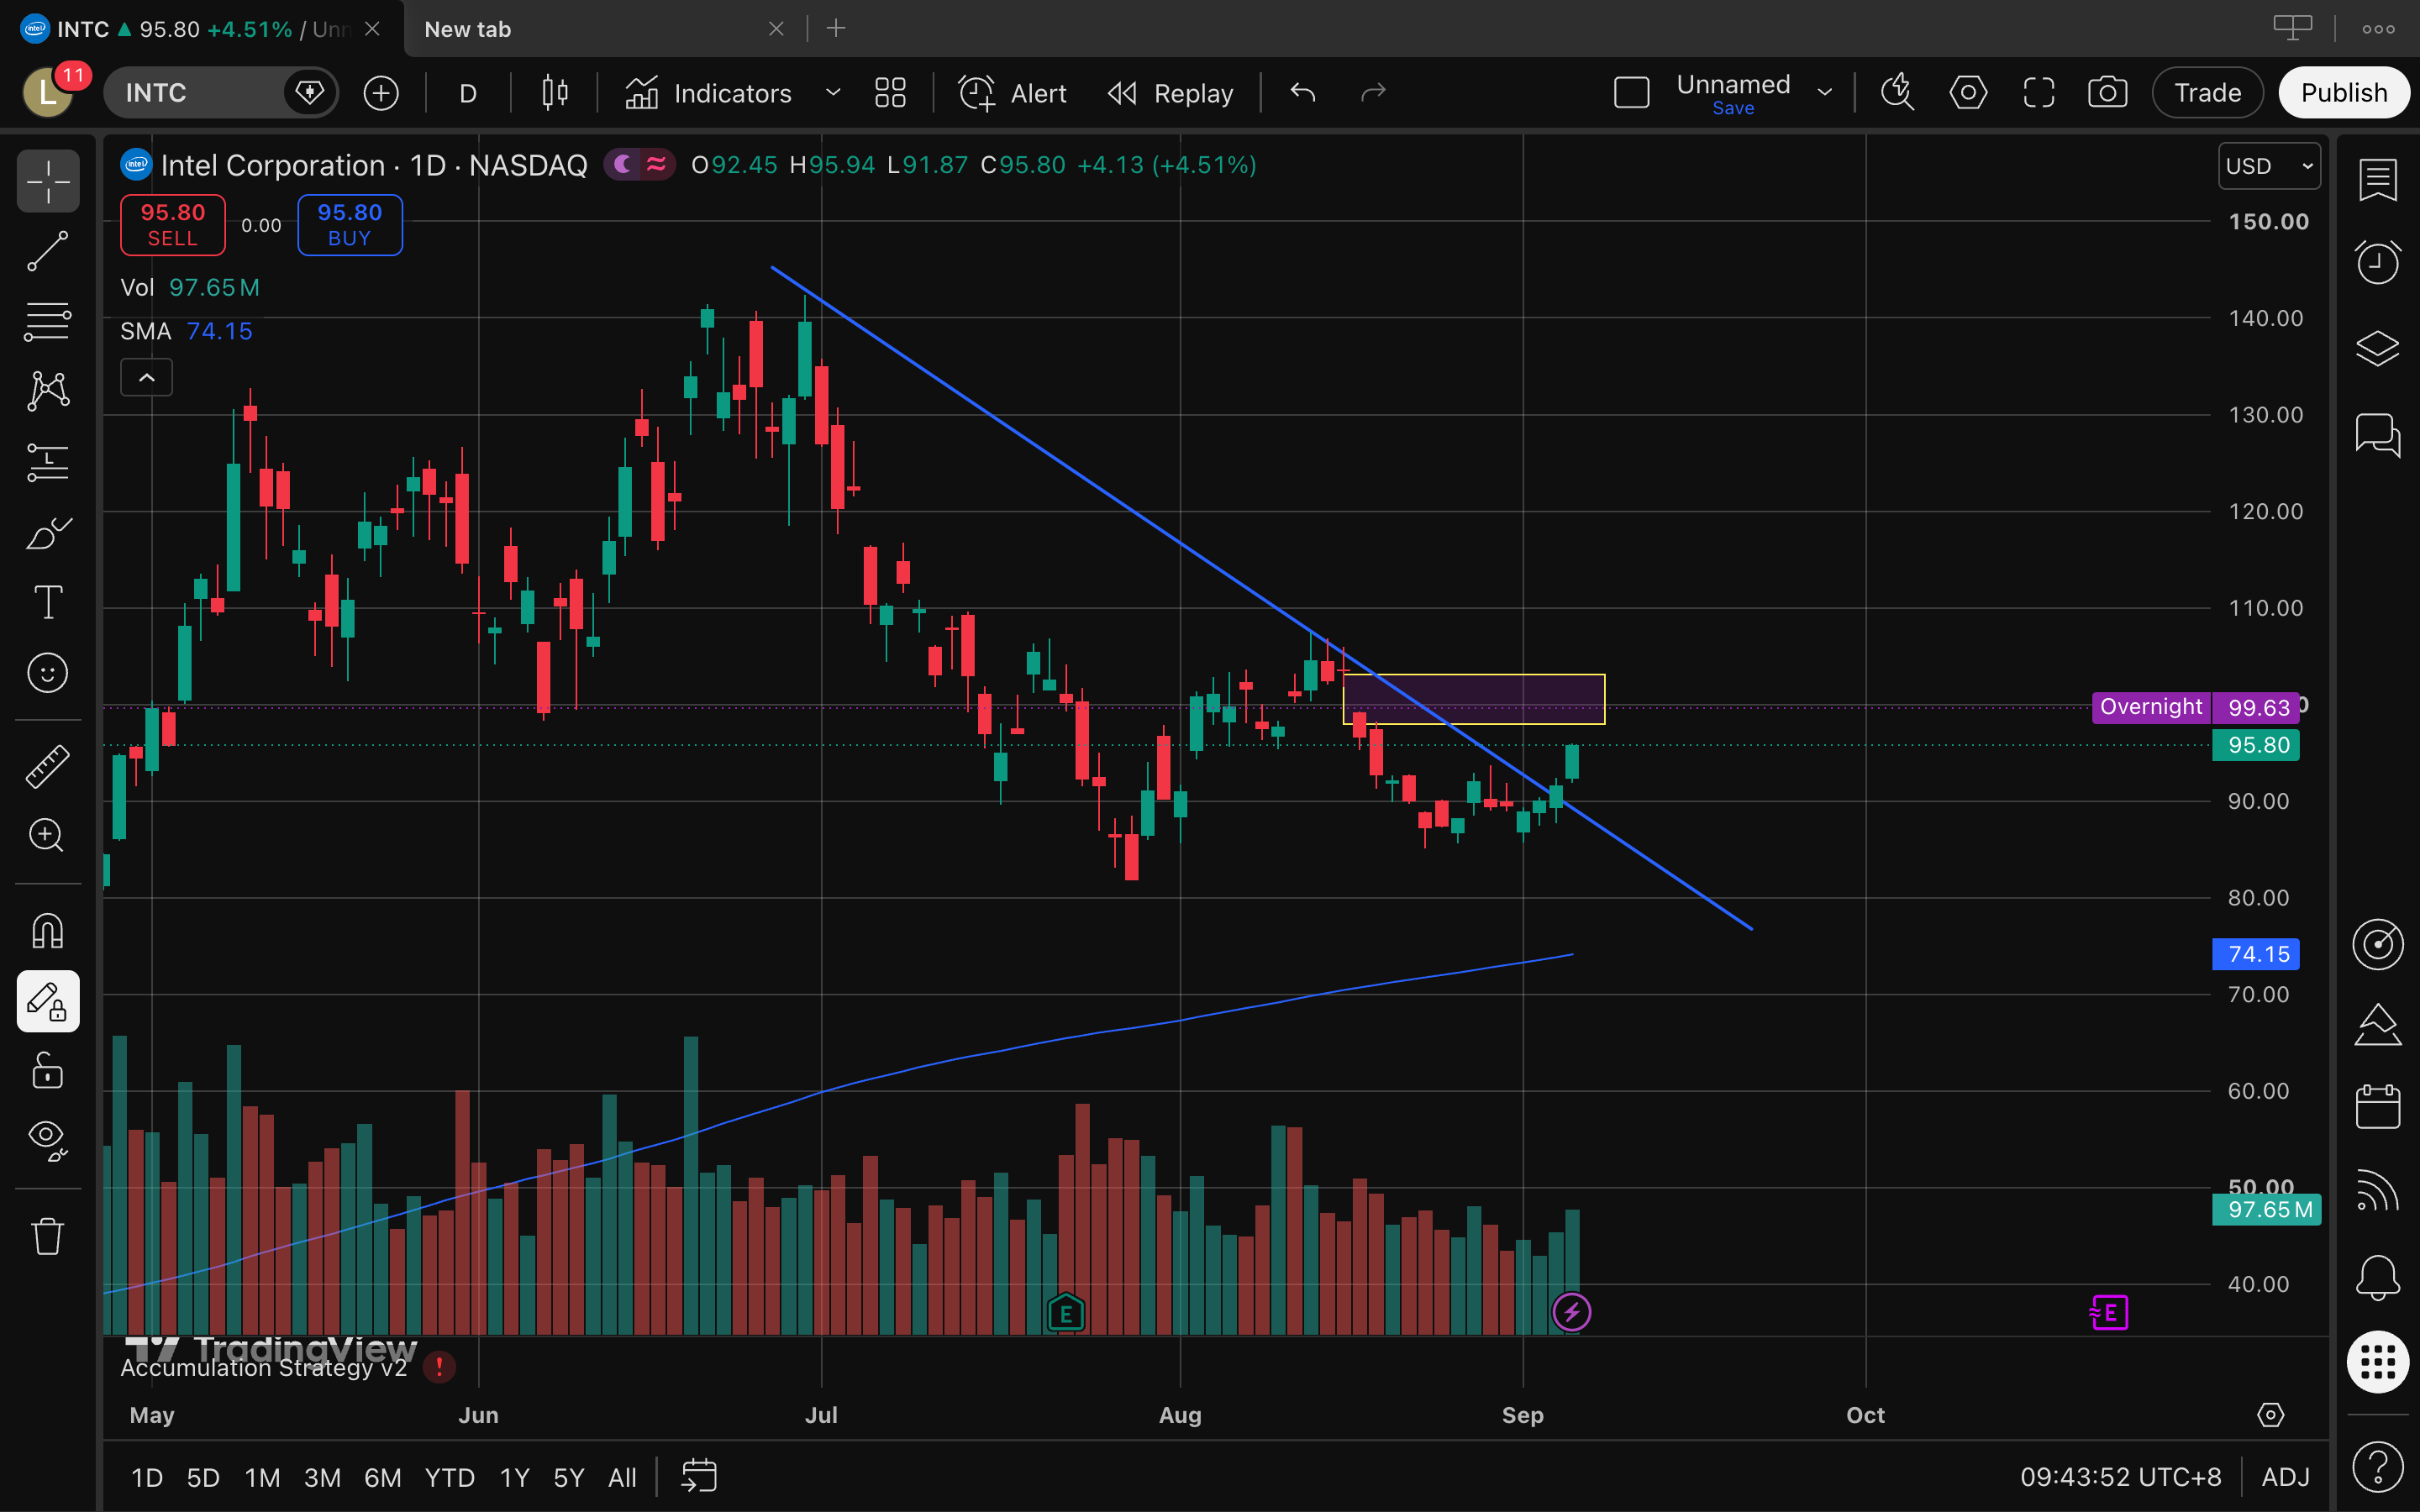The image size is (2420, 1512).
Task: Open the watchlist panel
Action: click(2377, 181)
